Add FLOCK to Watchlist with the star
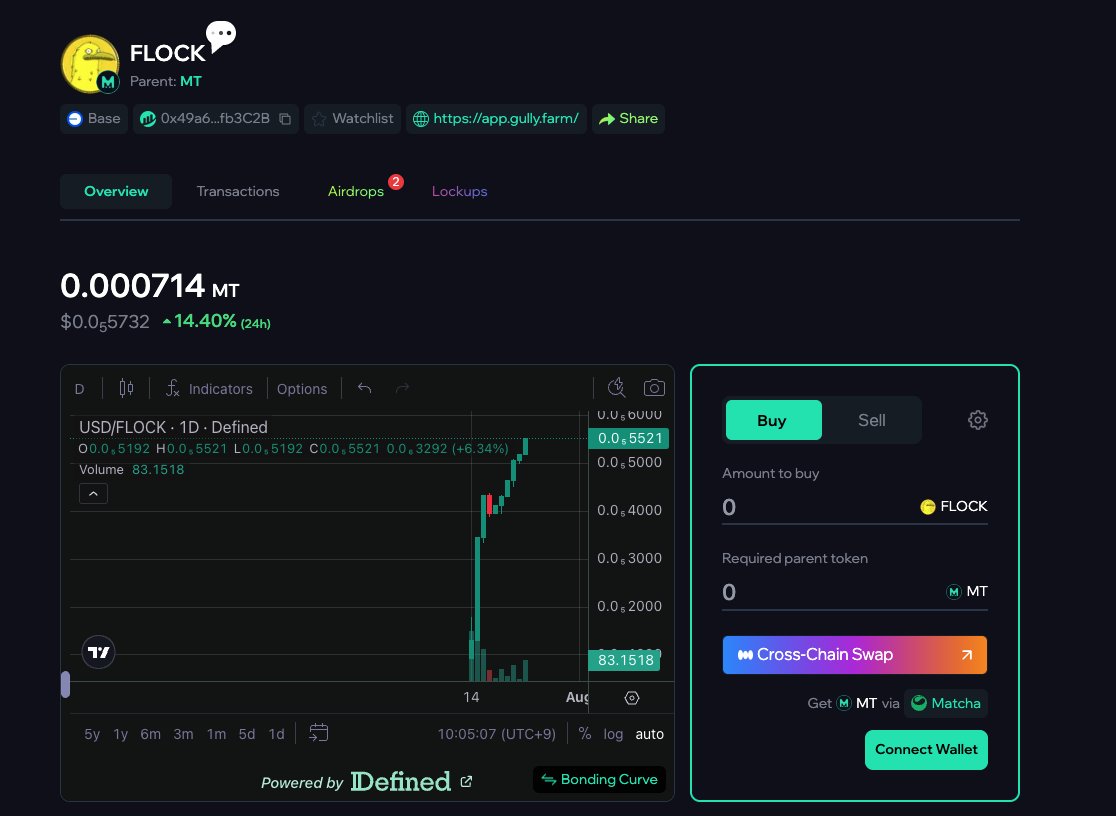 coord(353,119)
